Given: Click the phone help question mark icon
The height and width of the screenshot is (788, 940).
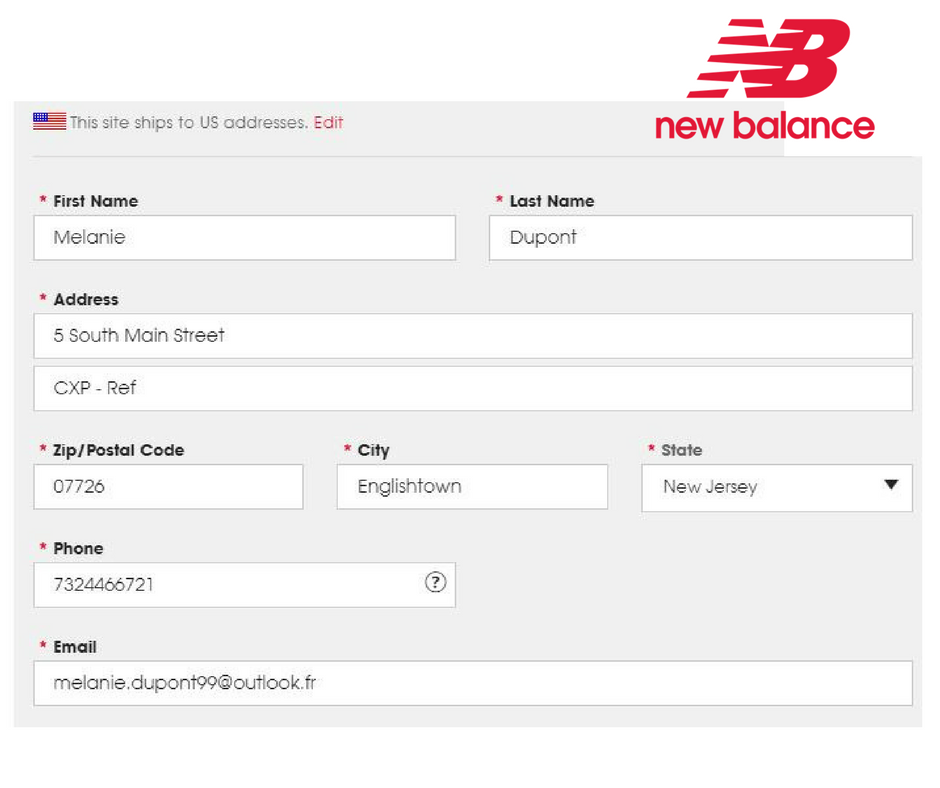Looking at the screenshot, I should point(435,582).
